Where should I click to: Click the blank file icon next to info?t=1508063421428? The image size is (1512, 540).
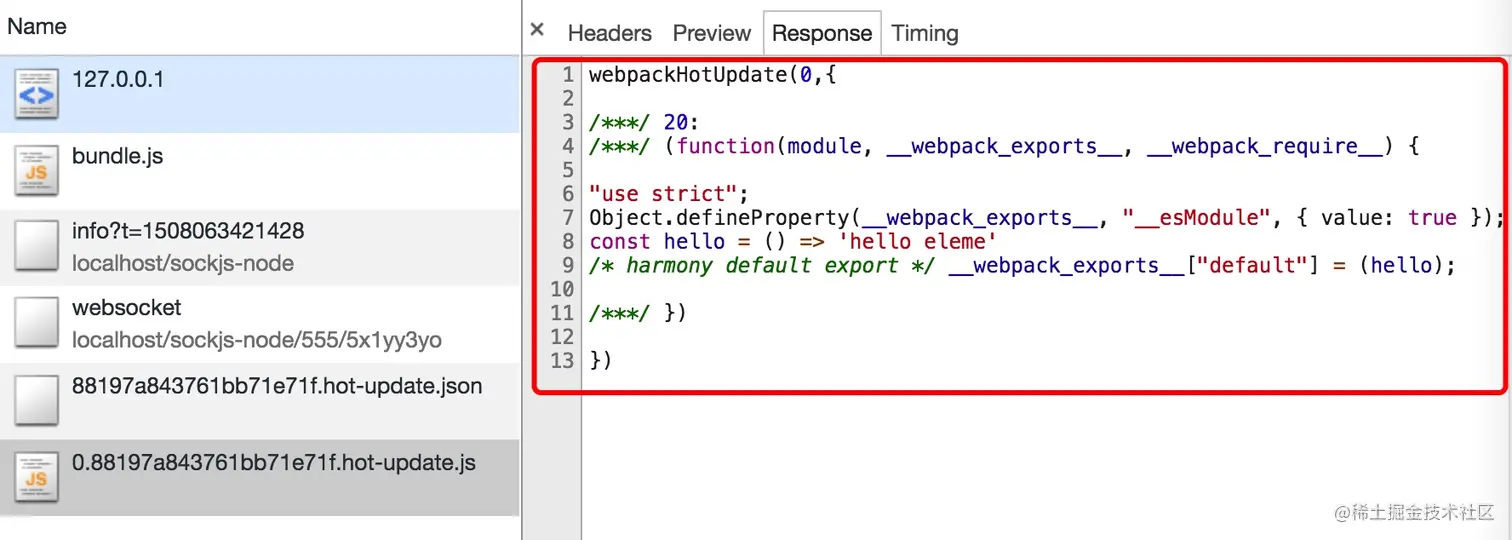[36, 247]
